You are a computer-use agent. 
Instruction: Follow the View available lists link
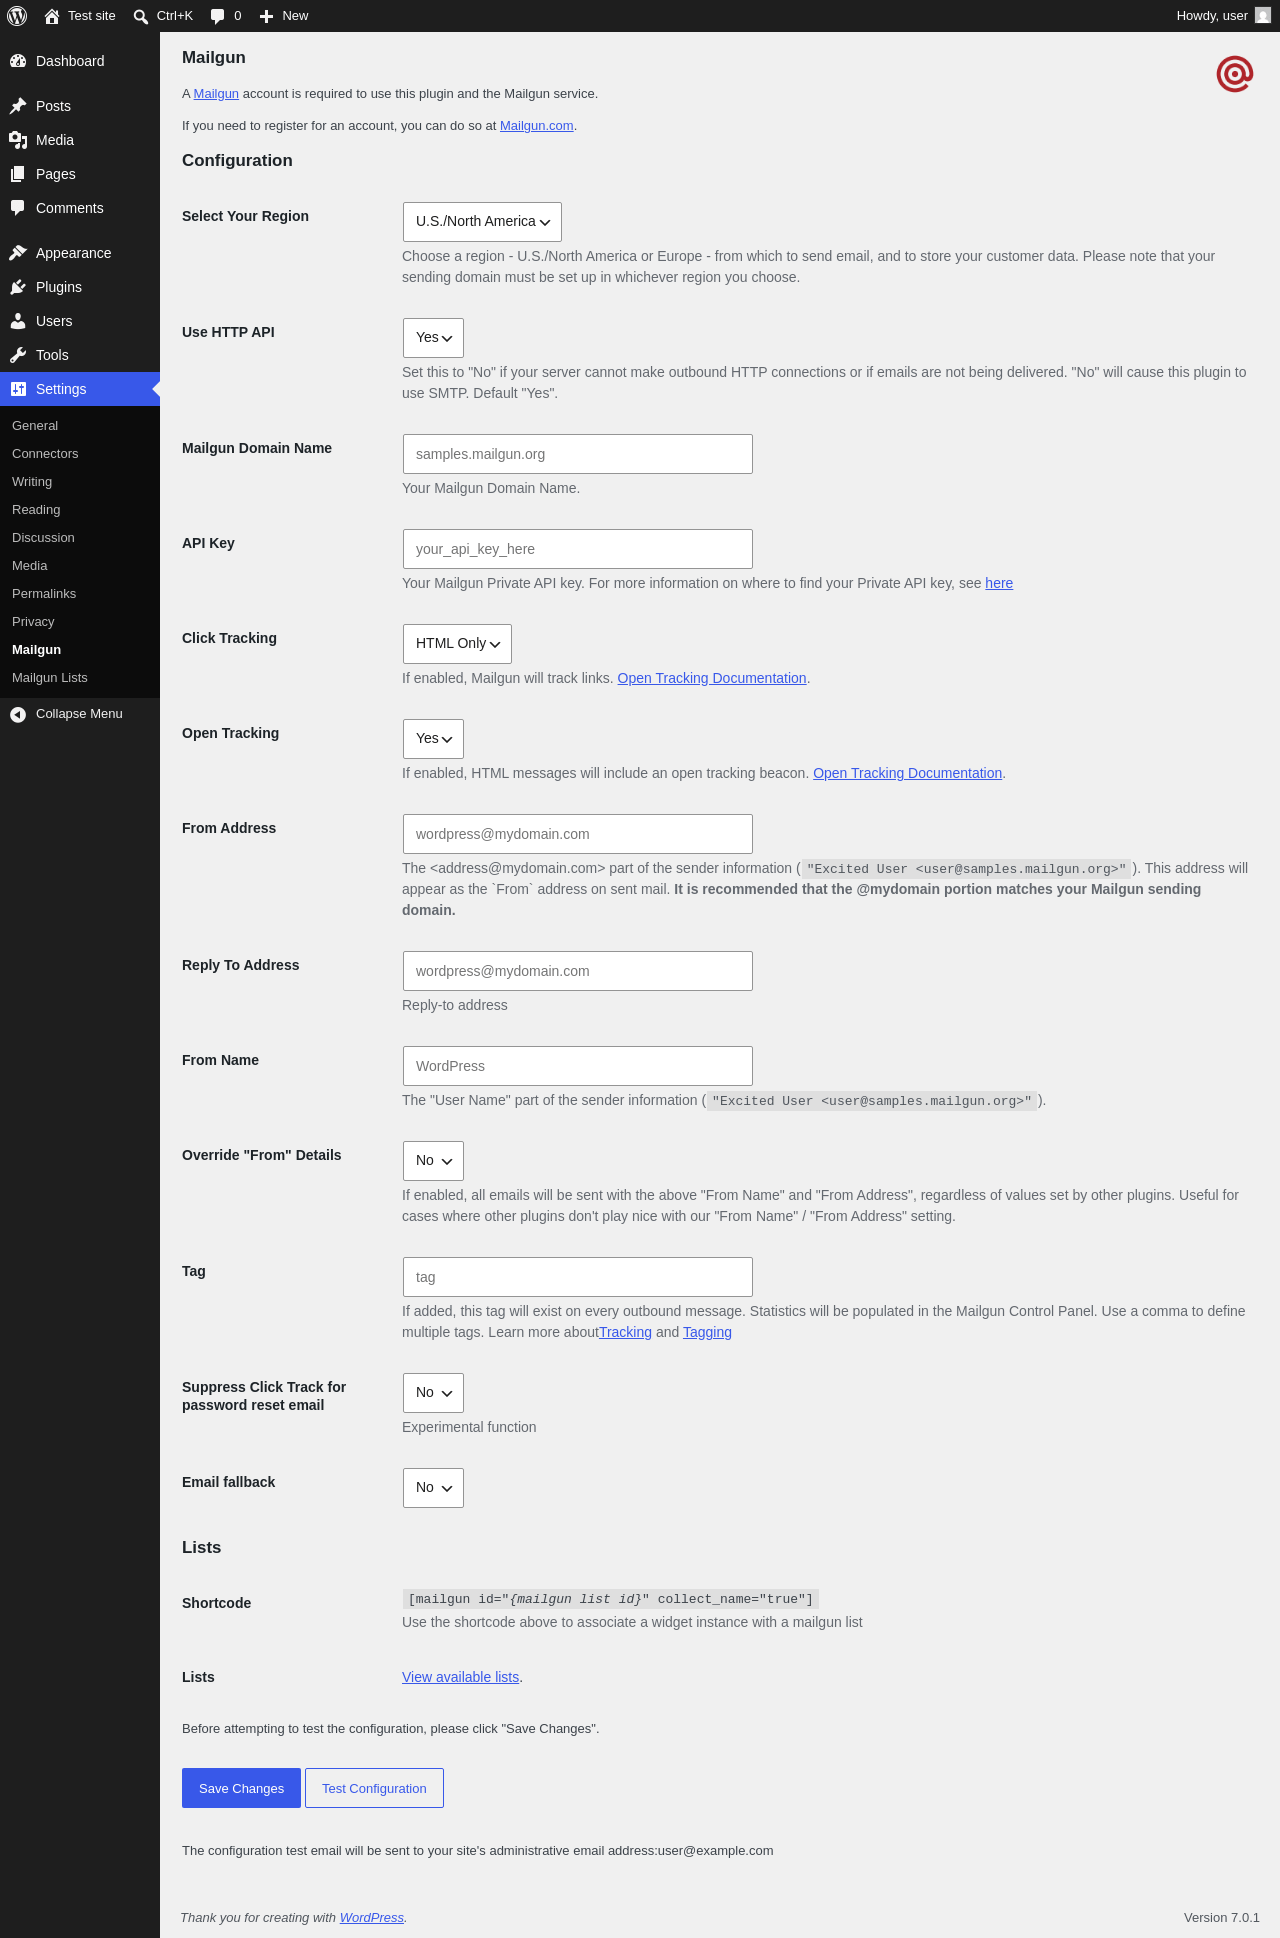point(460,1677)
